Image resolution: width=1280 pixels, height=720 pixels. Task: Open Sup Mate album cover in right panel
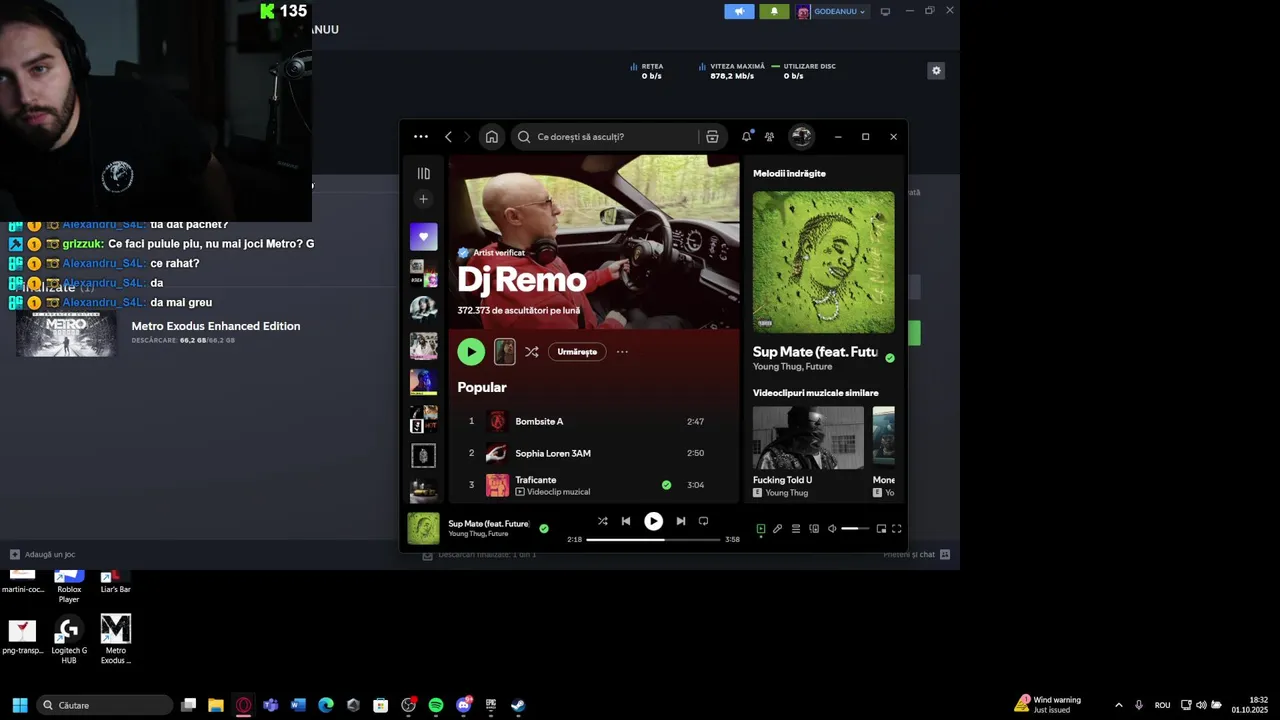pos(824,262)
